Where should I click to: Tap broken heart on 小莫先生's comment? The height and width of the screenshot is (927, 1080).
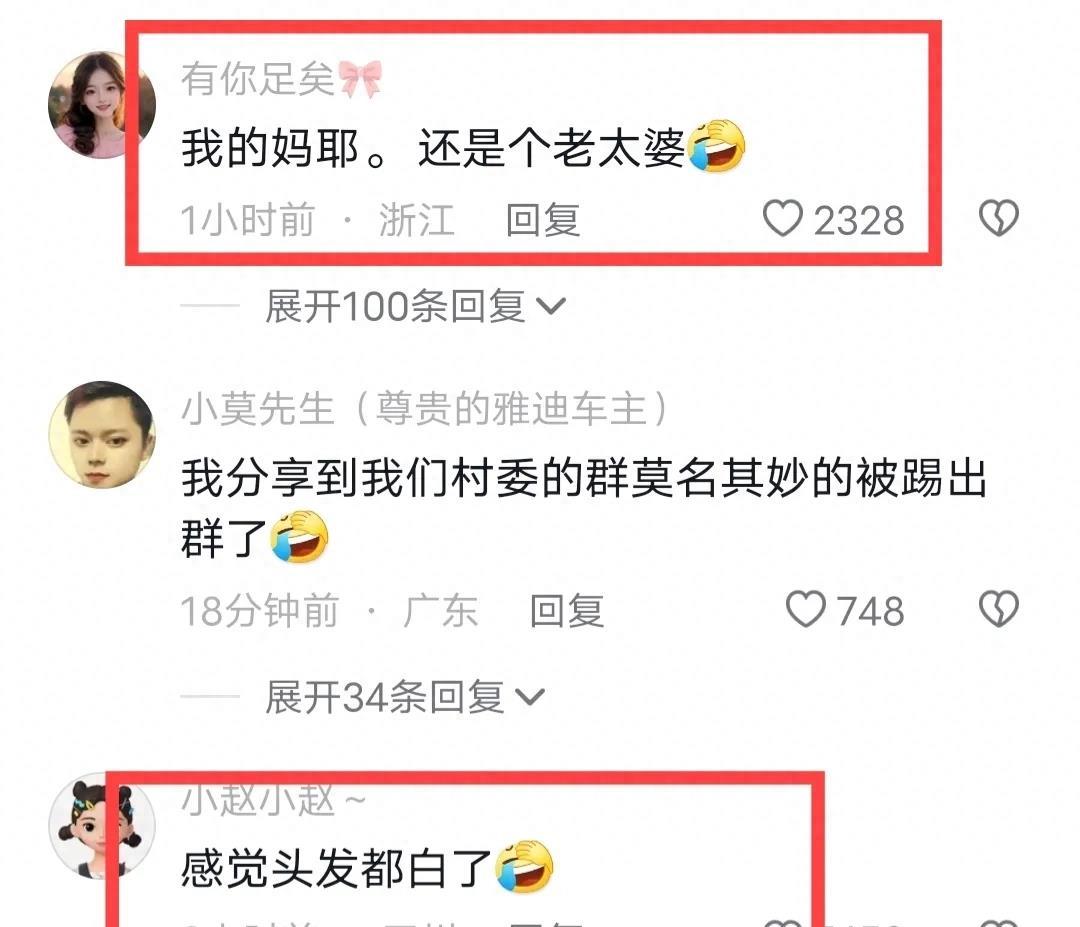pos(999,610)
